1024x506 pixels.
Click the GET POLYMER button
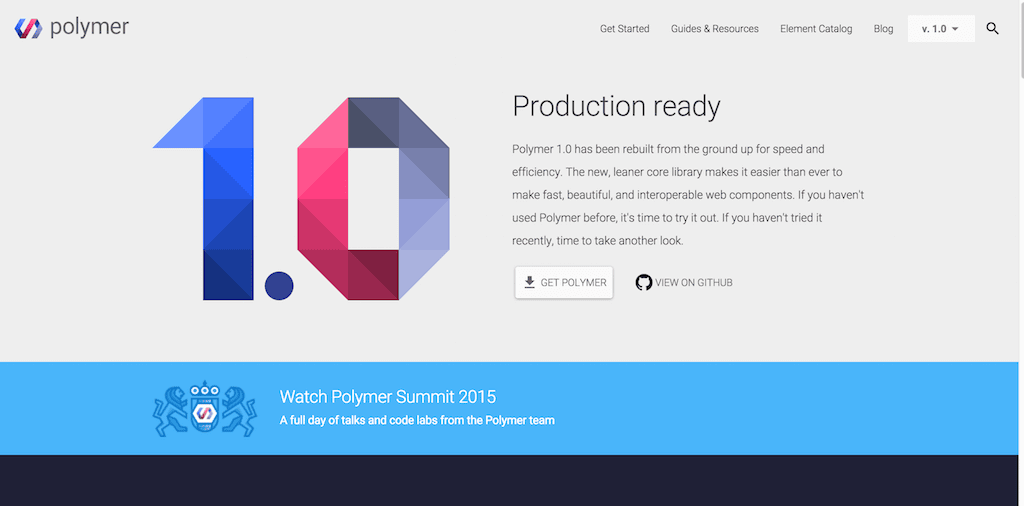tap(564, 283)
